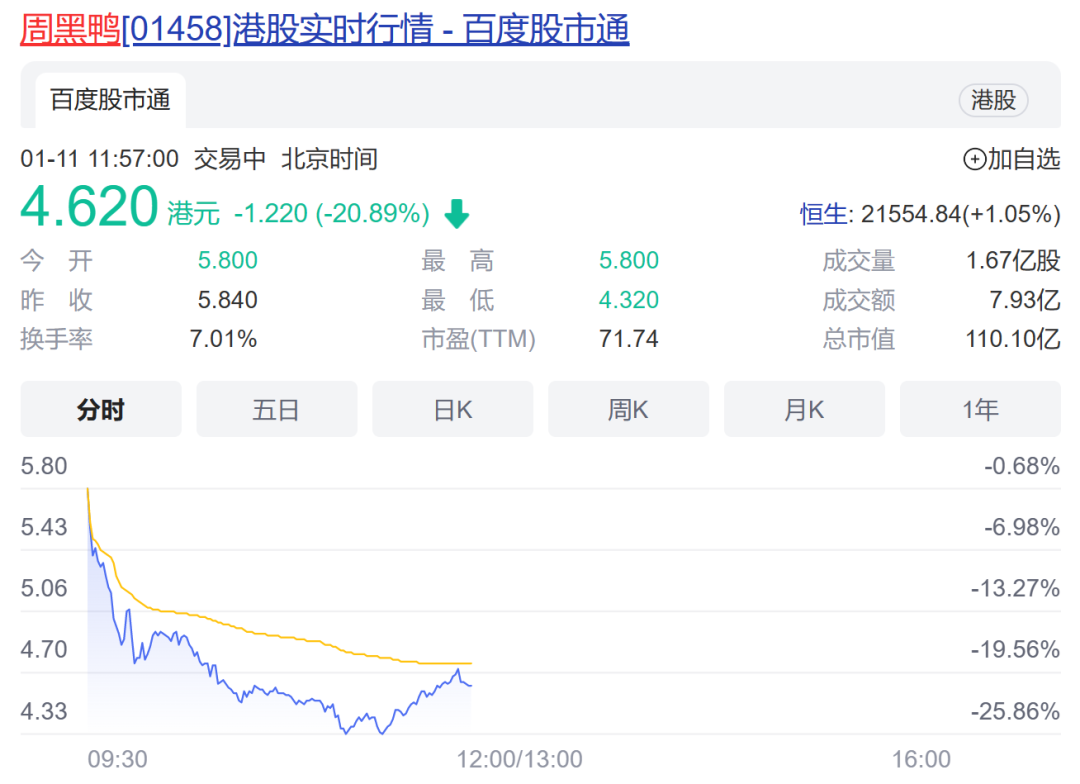Click the 12:00/13:00 time axis label

pos(519,759)
